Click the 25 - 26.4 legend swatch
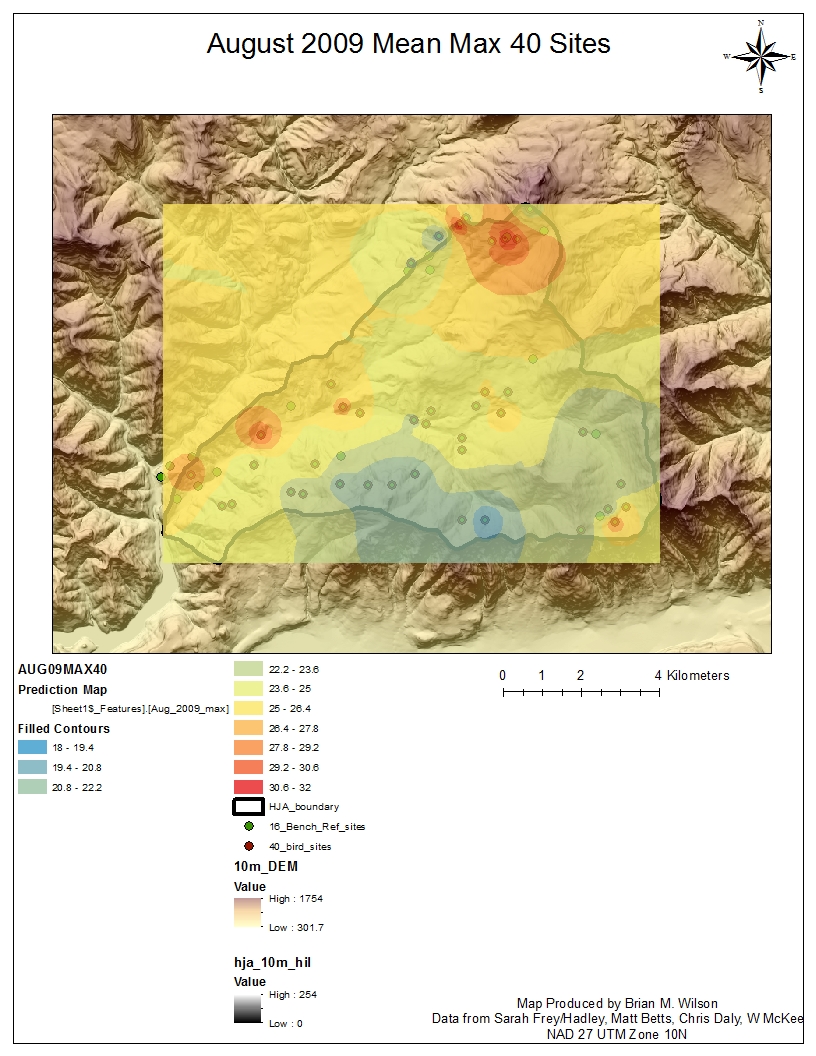 click(248, 708)
